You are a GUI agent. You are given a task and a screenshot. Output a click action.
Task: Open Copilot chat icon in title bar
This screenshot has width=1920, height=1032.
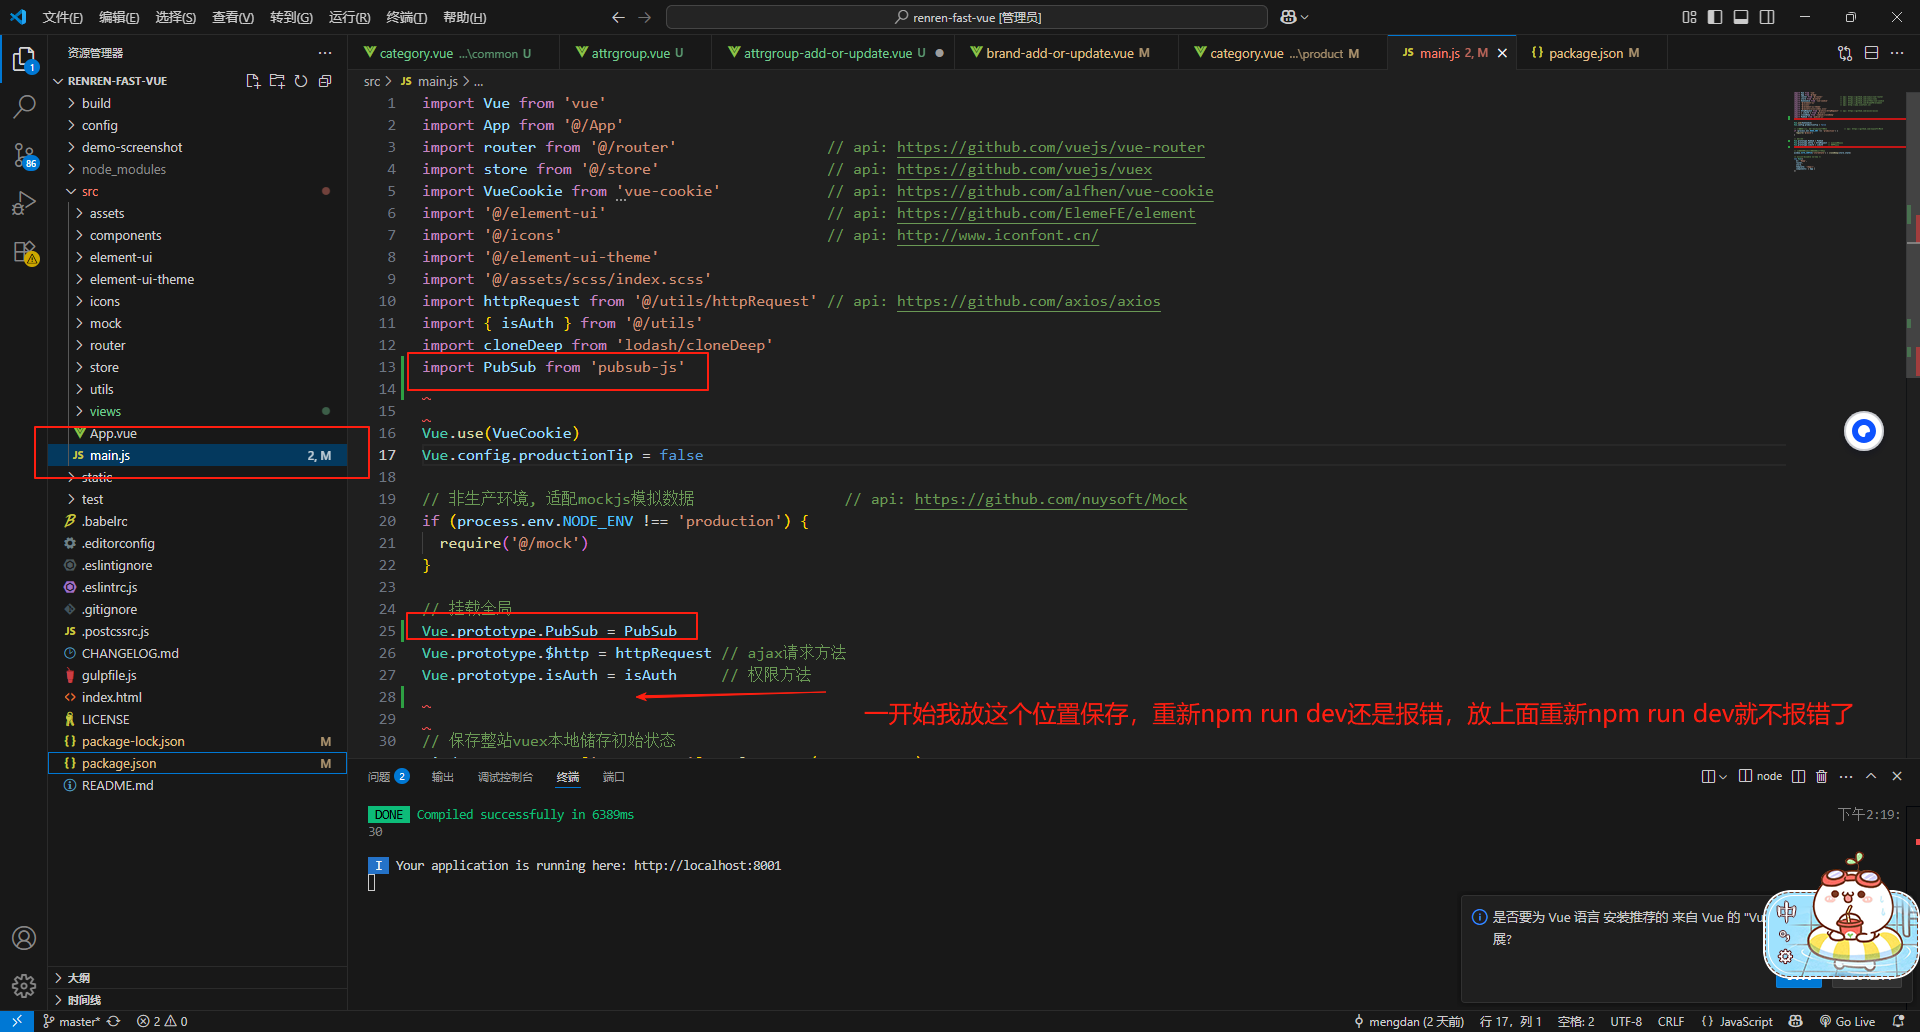(x=1294, y=17)
